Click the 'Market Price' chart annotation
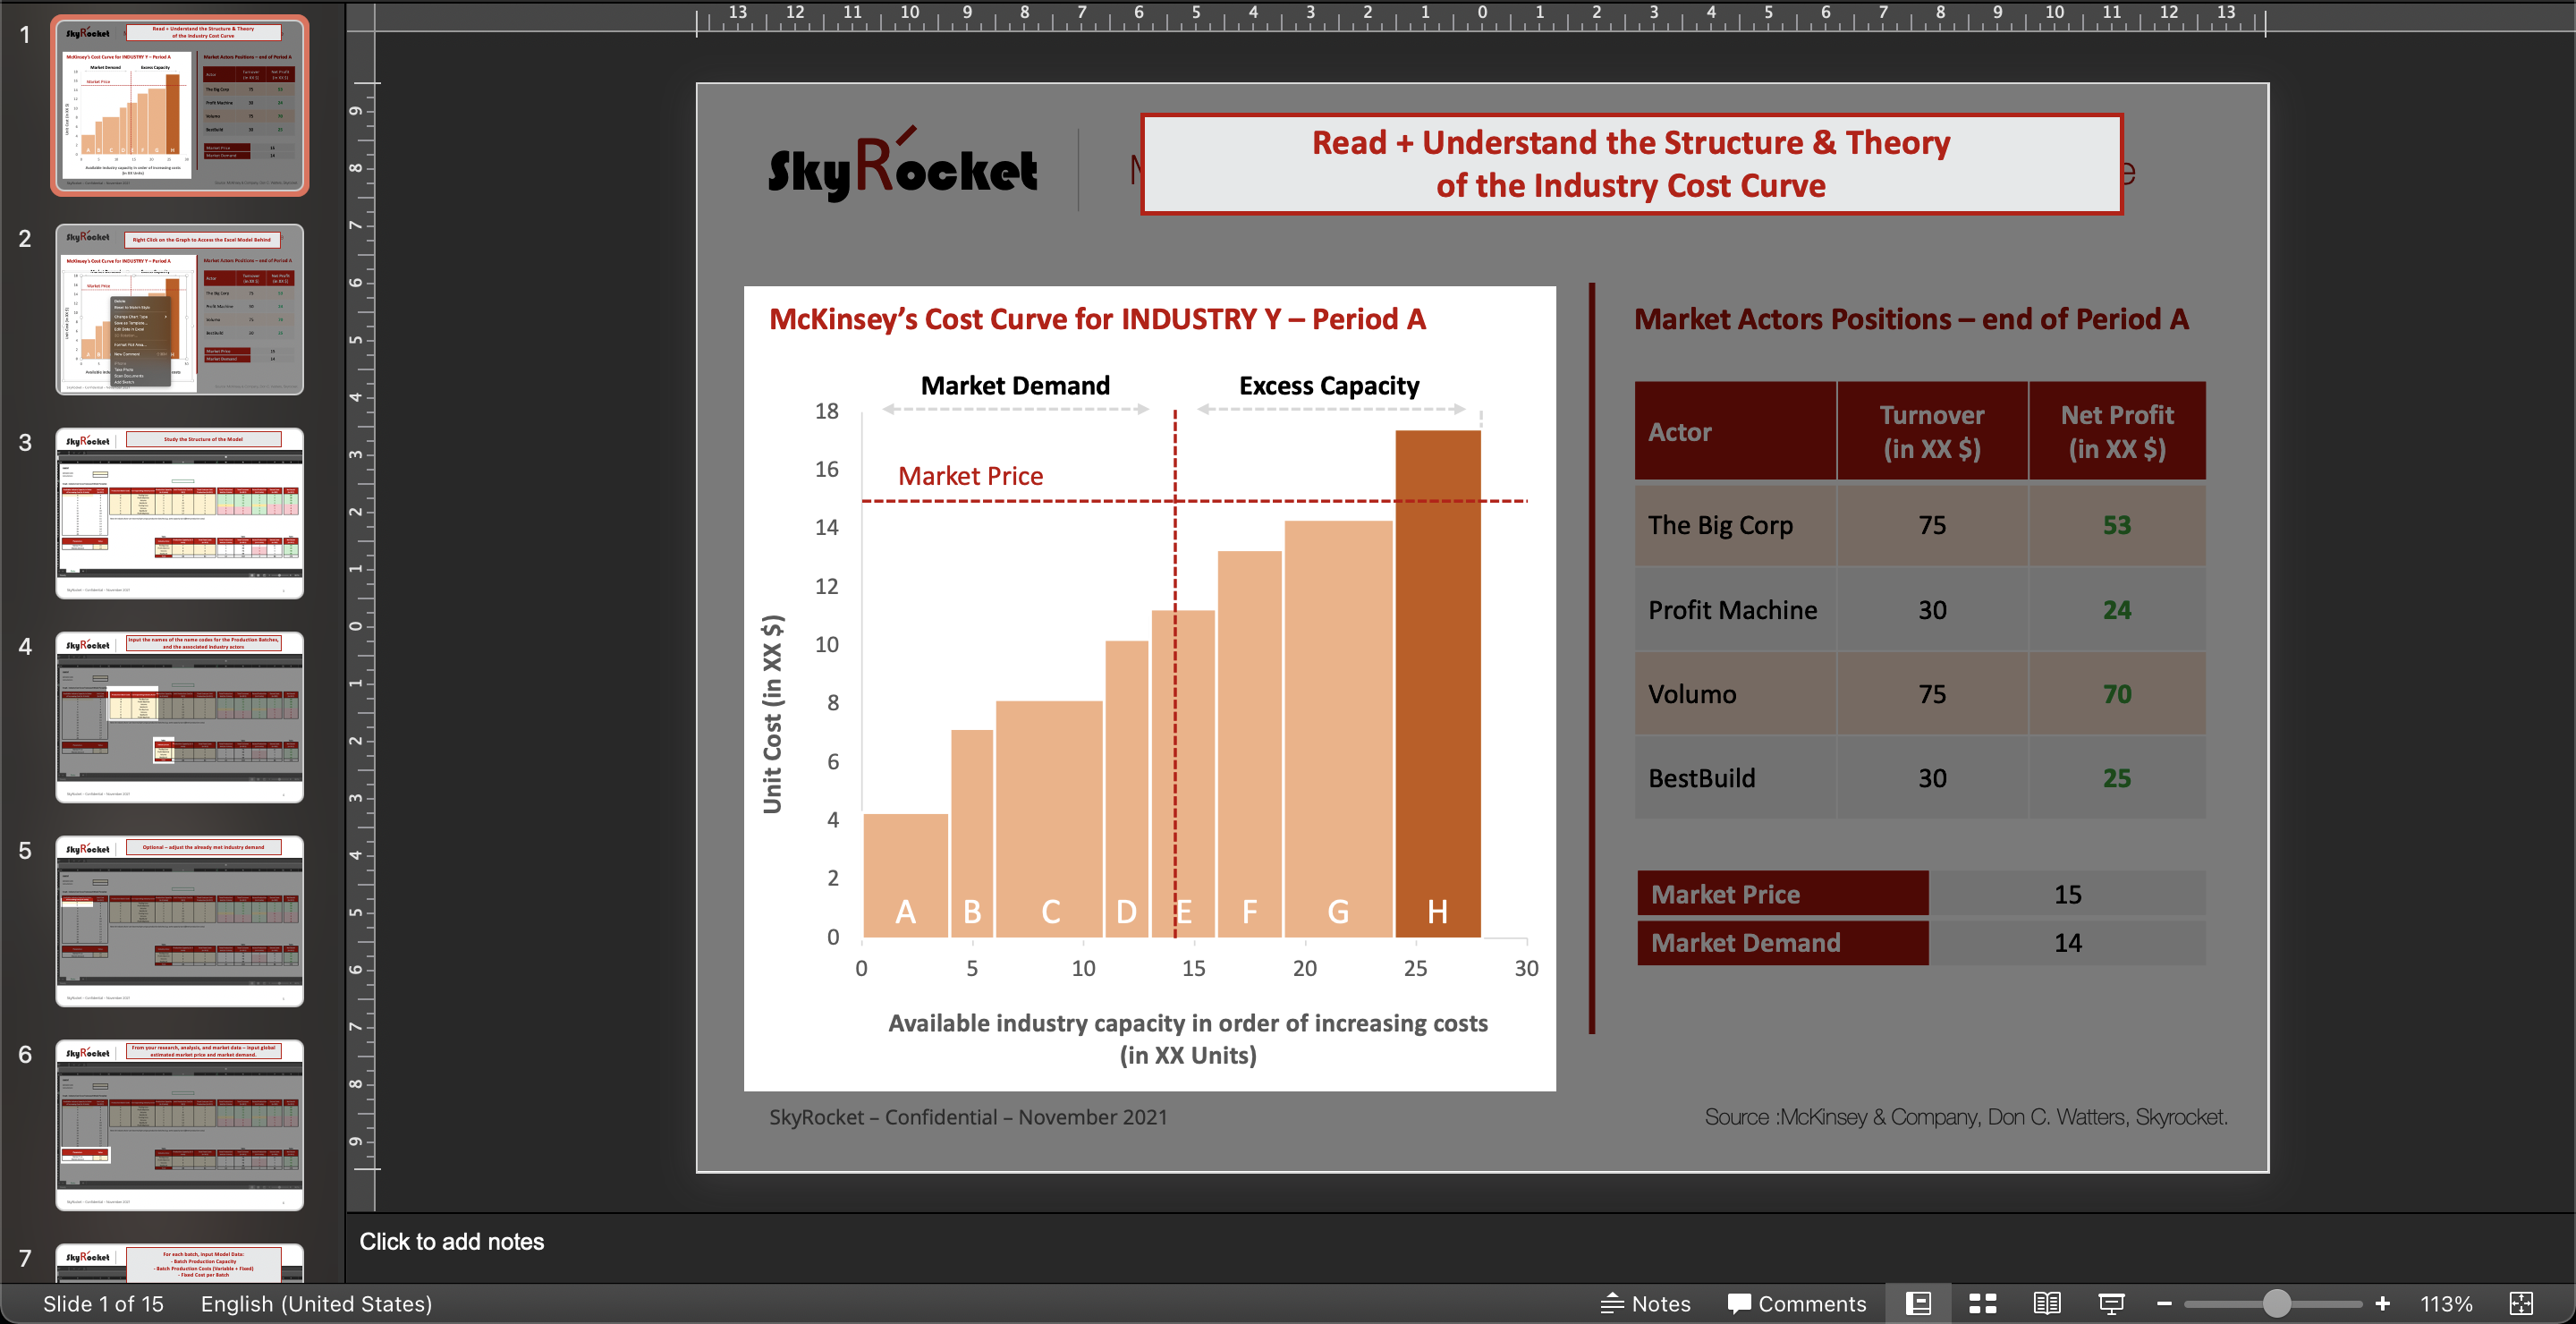The height and width of the screenshot is (1324, 2576). click(x=970, y=476)
